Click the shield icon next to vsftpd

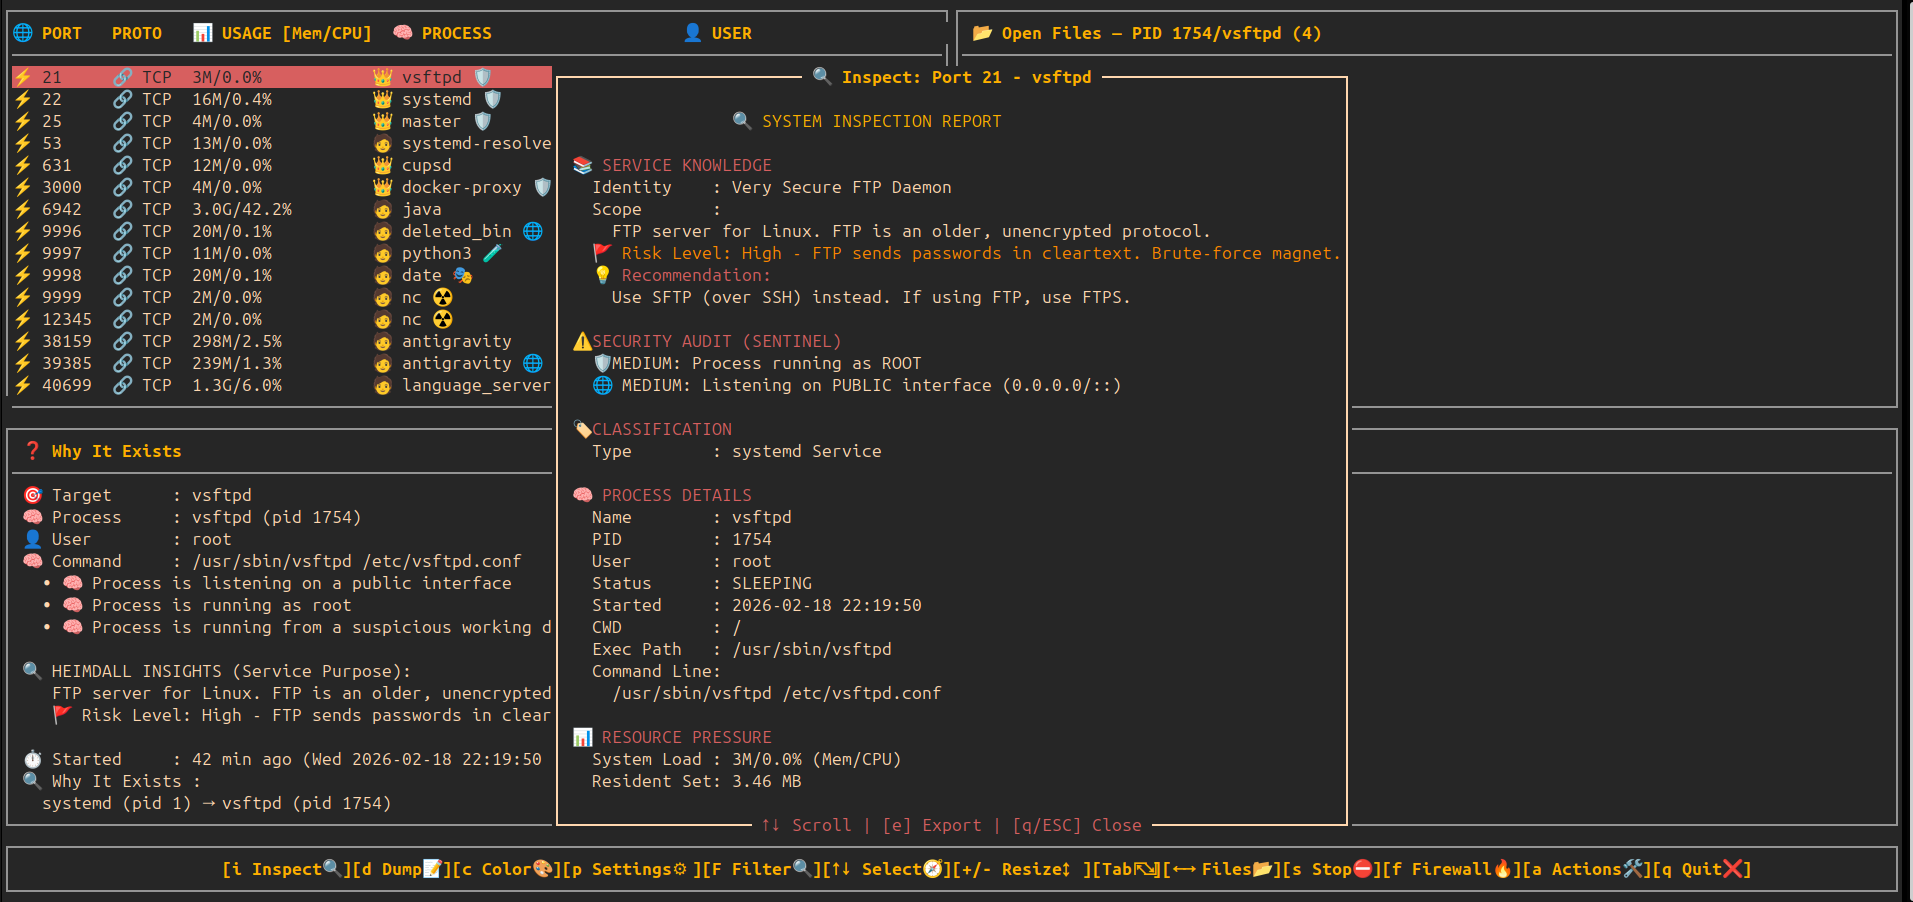(483, 77)
